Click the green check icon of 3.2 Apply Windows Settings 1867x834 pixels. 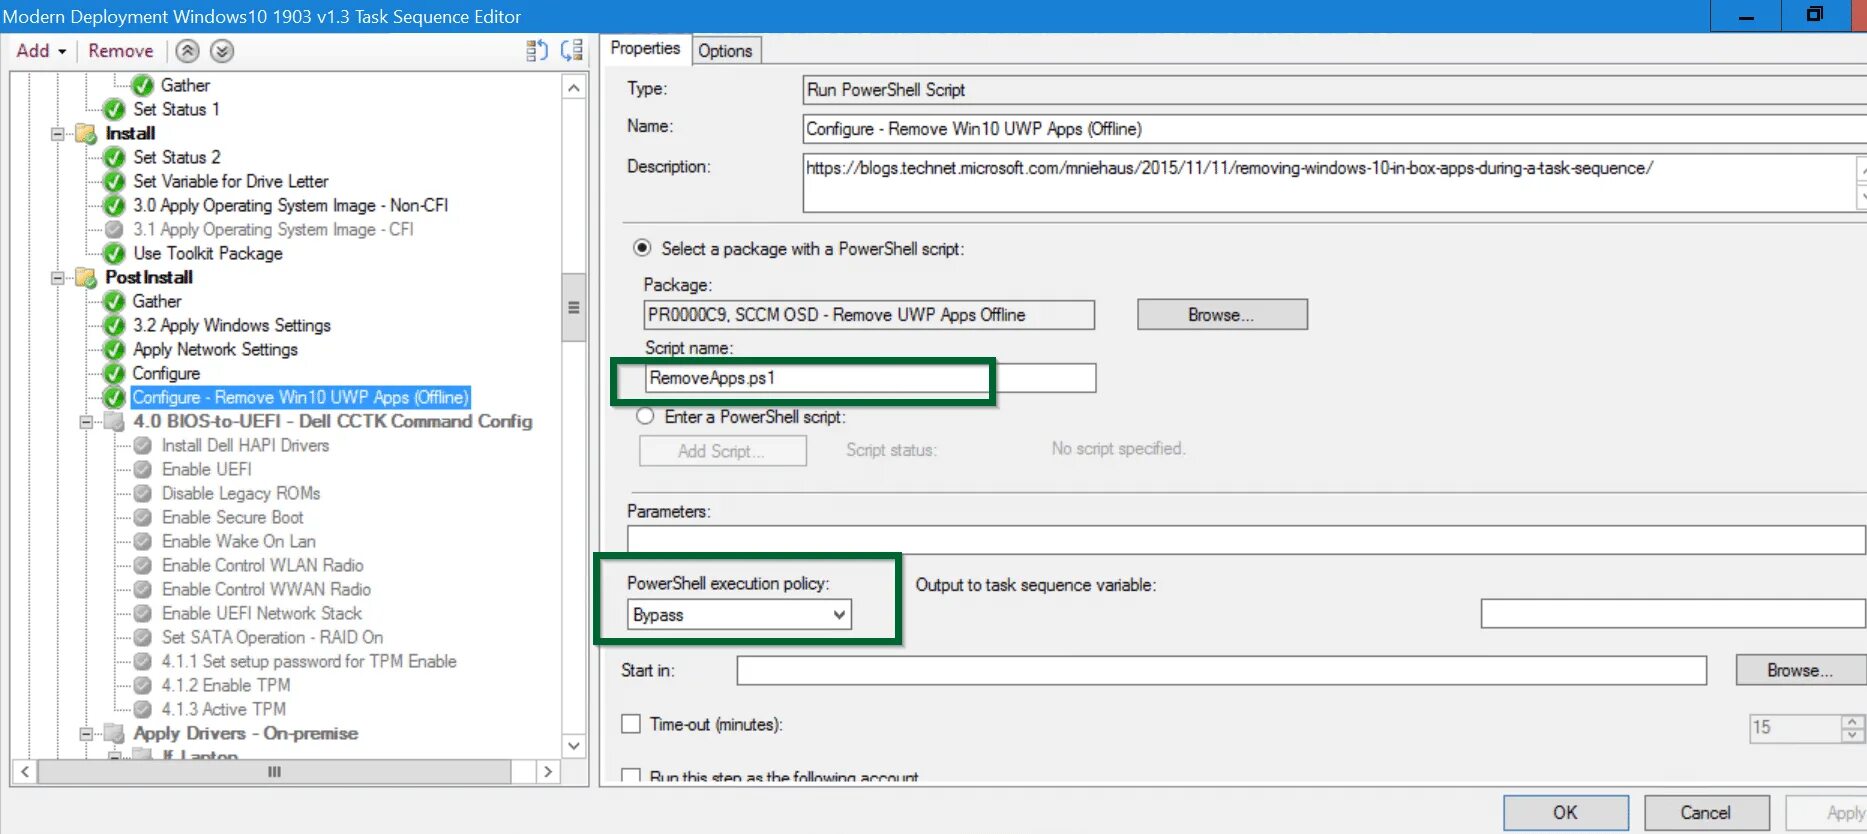[115, 325]
